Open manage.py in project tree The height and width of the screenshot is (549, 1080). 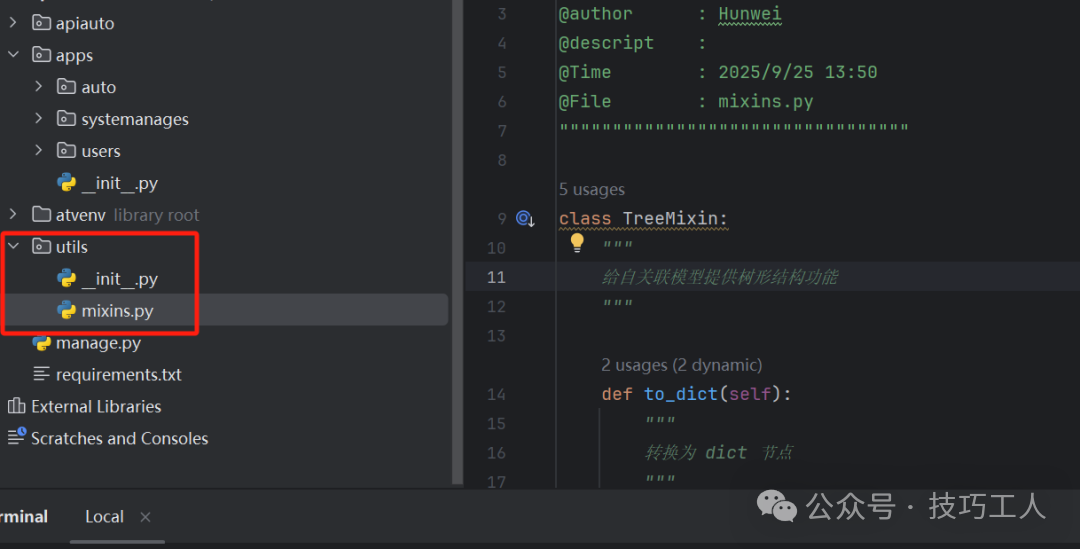point(98,342)
